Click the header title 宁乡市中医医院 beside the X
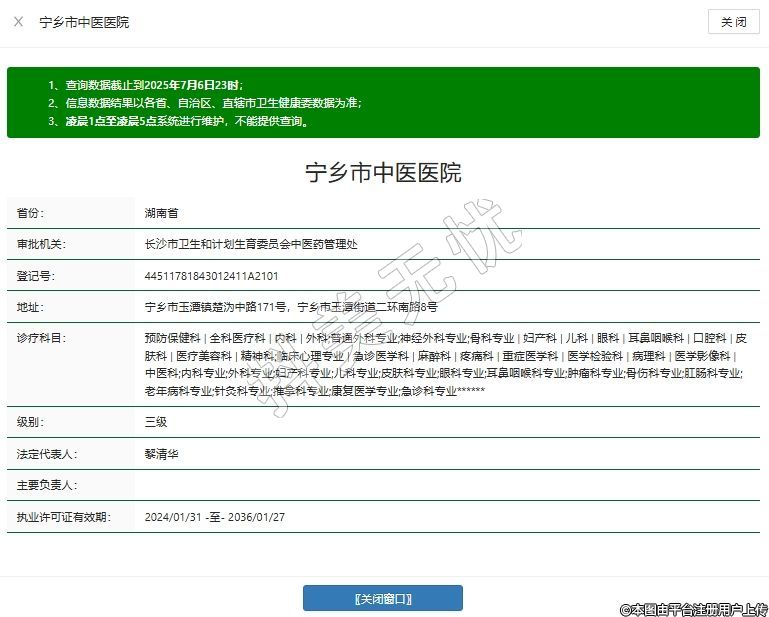Screen dimensions: 769x617 [84, 22]
